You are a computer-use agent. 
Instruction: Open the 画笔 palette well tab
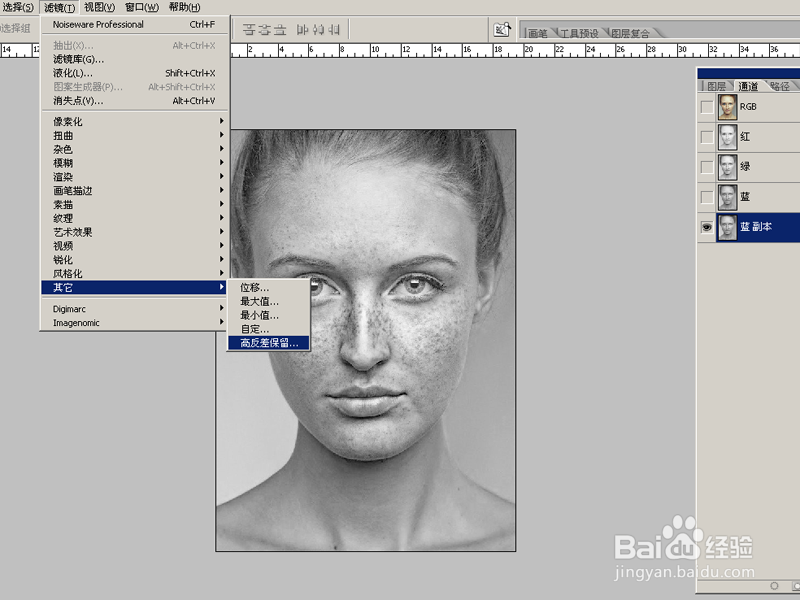(538, 34)
